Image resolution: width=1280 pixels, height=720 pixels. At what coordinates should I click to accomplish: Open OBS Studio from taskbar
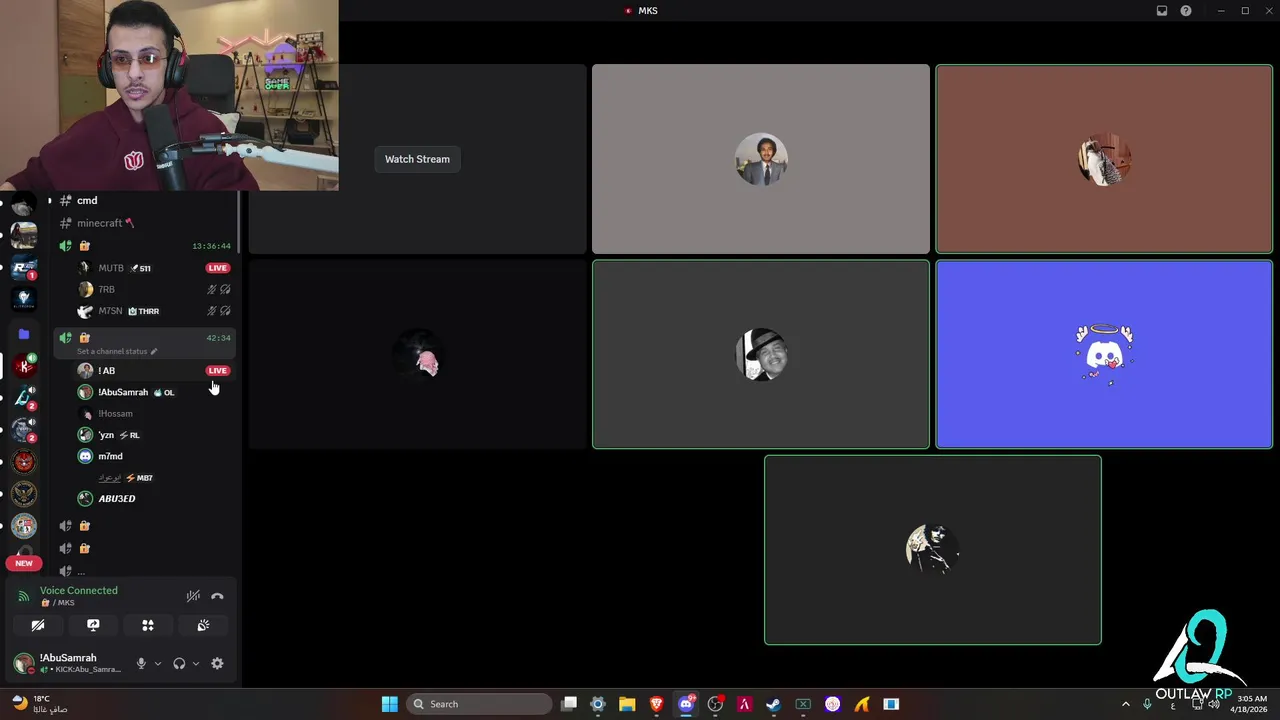click(x=715, y=704)
